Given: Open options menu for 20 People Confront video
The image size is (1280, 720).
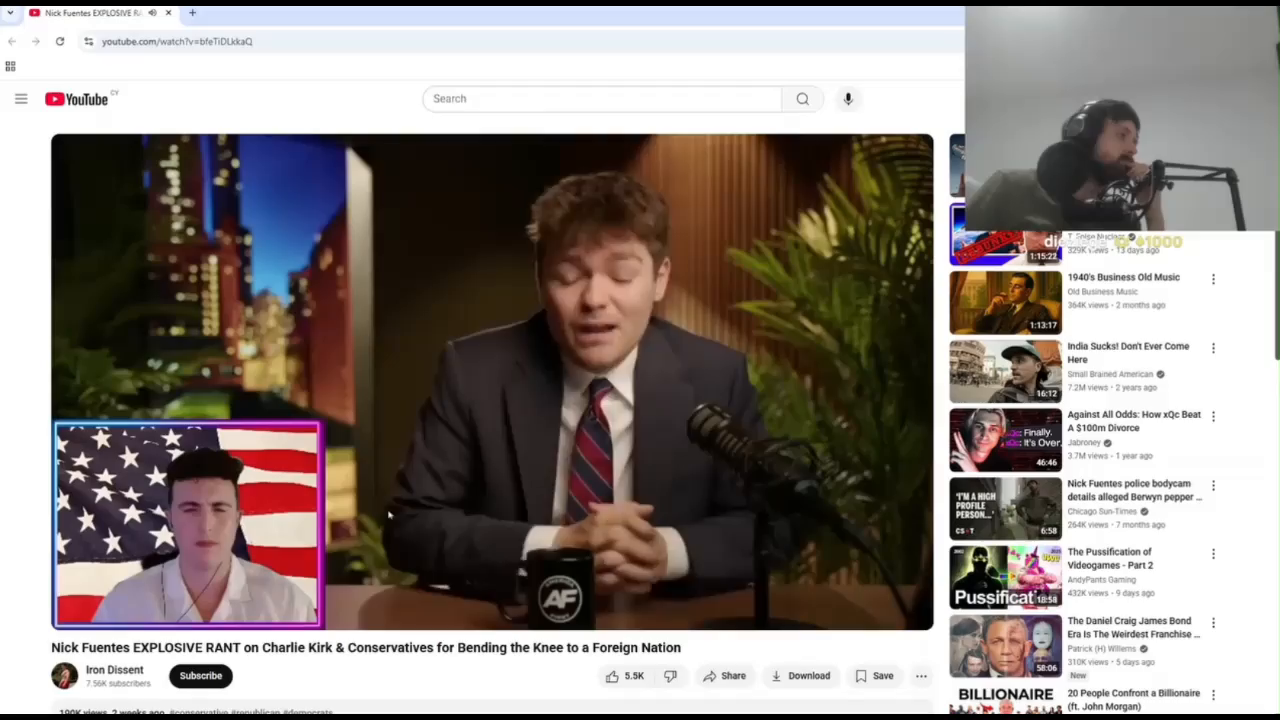Looking at the screenshot, I should [1213, 694].
